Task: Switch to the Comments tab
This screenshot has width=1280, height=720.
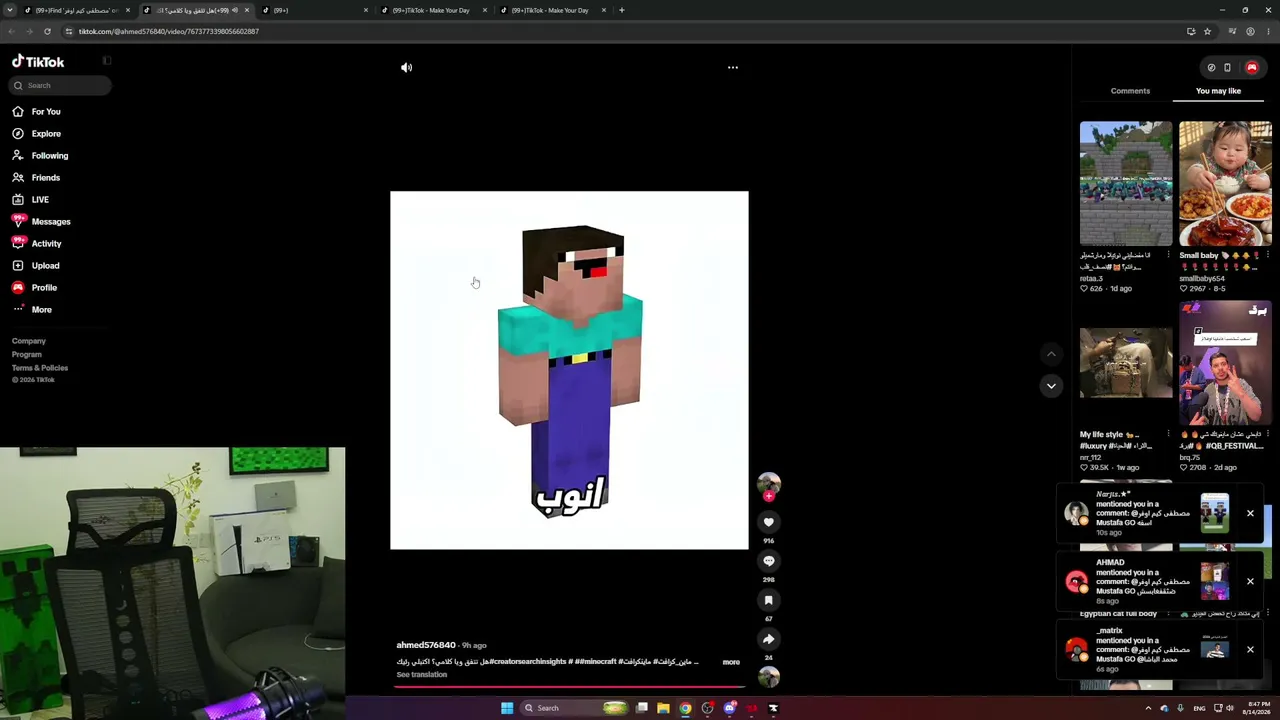Action: pos(1130,91)
